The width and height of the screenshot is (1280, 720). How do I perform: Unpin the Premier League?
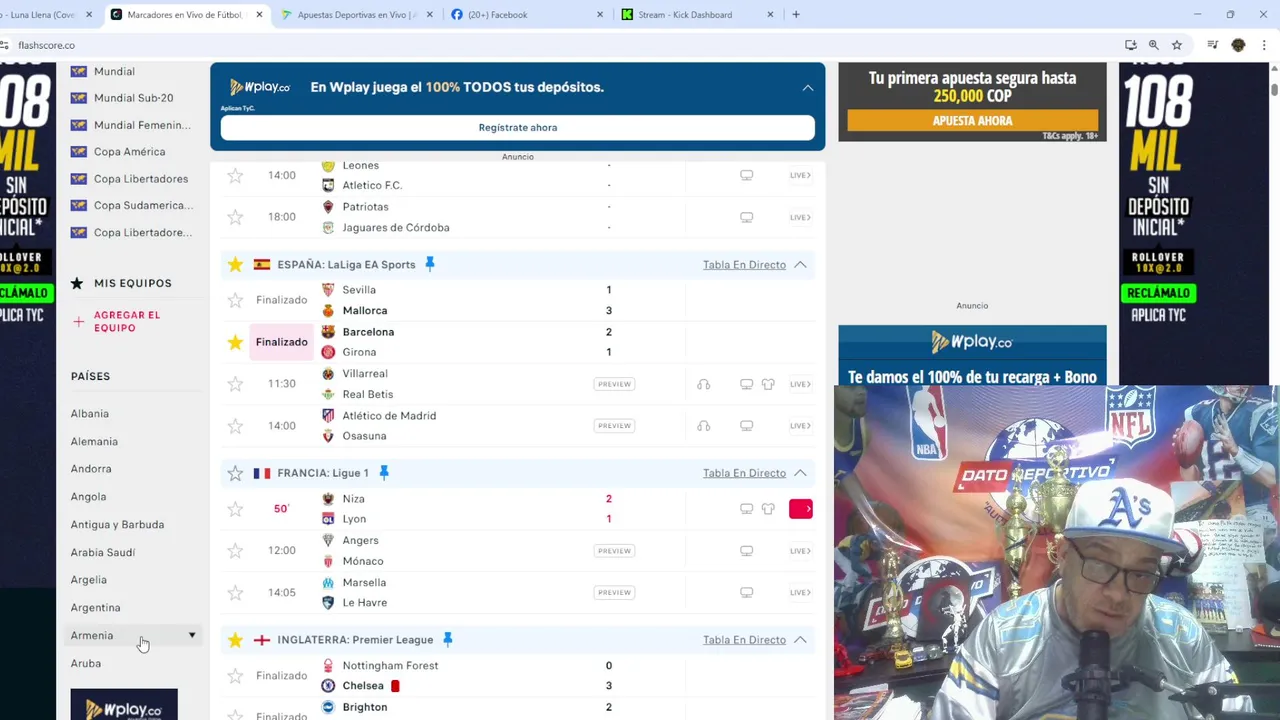[x=447, y=639]
